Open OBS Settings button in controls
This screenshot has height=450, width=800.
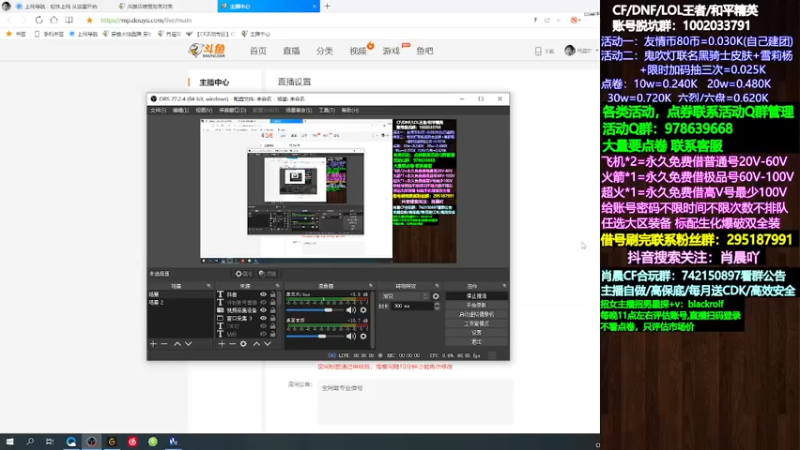click(x=477, y=333)
